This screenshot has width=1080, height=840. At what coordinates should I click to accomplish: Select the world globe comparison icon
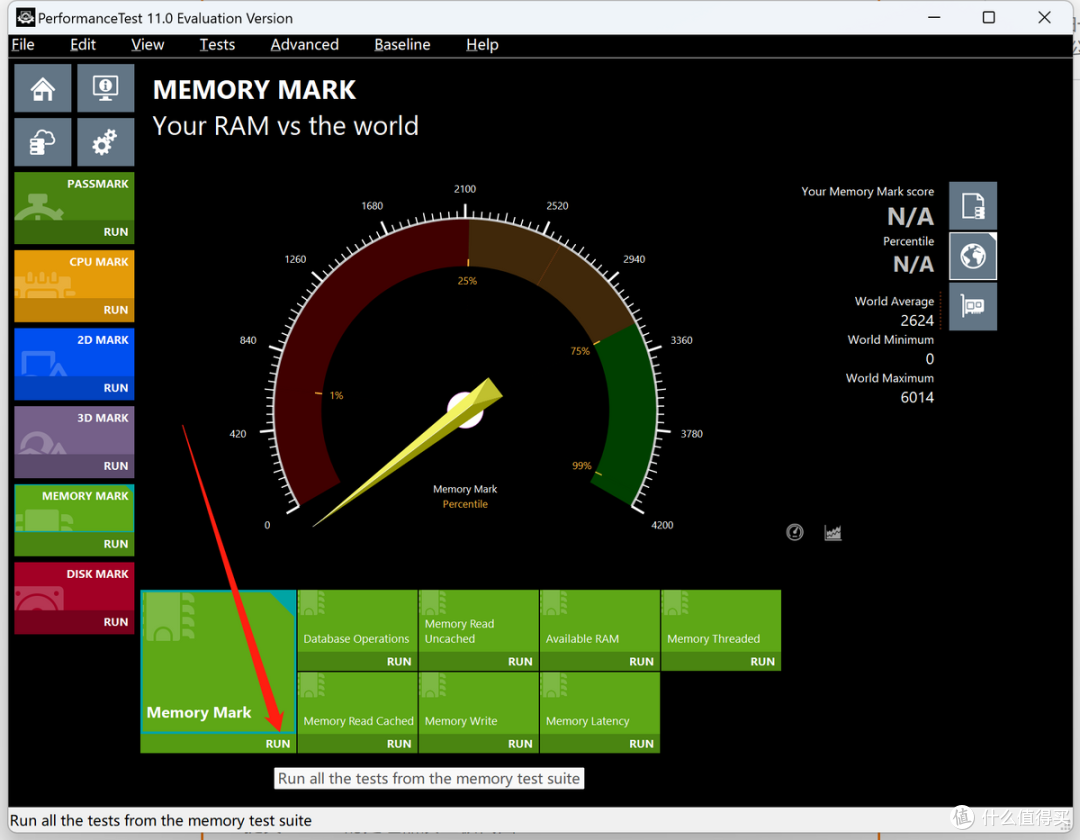click(x=973, y=256)
